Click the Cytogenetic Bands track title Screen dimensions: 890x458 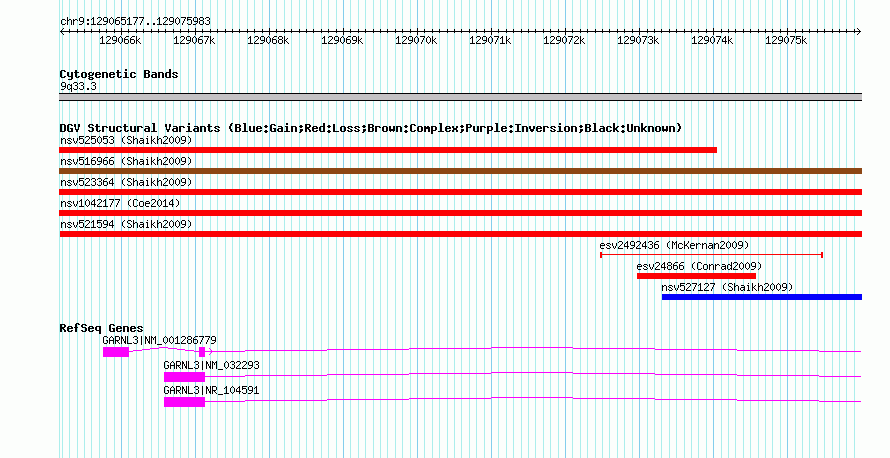pyautogui.click(x=119, y=74)
